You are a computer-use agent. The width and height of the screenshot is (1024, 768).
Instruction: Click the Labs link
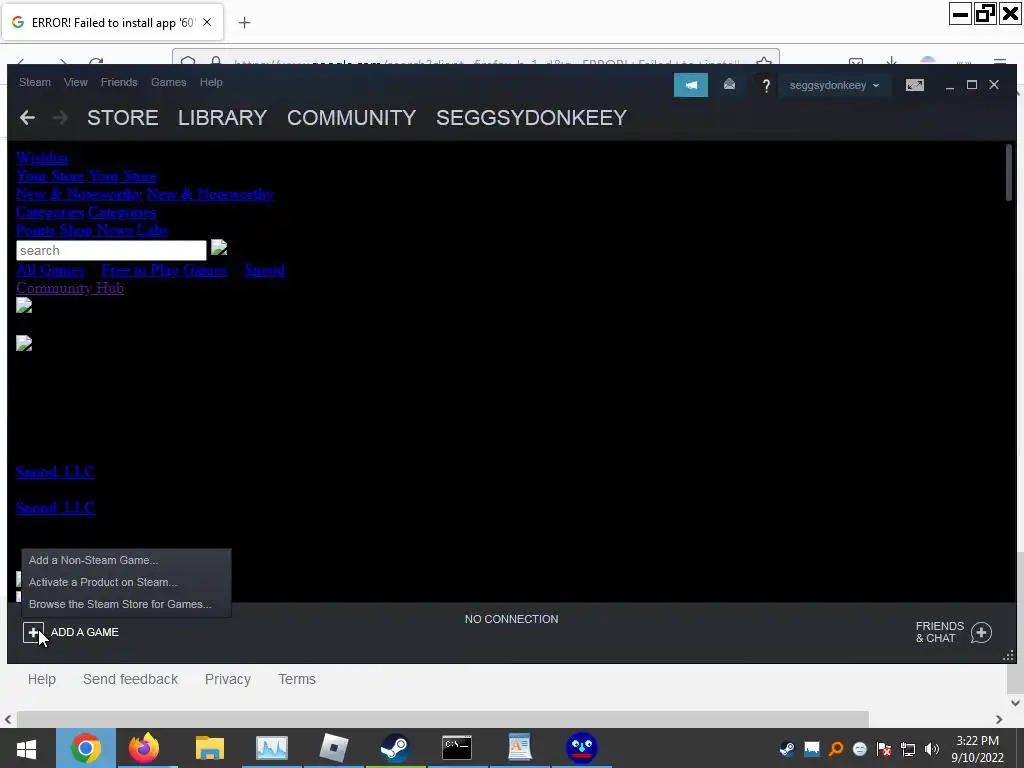click(153, 231)
